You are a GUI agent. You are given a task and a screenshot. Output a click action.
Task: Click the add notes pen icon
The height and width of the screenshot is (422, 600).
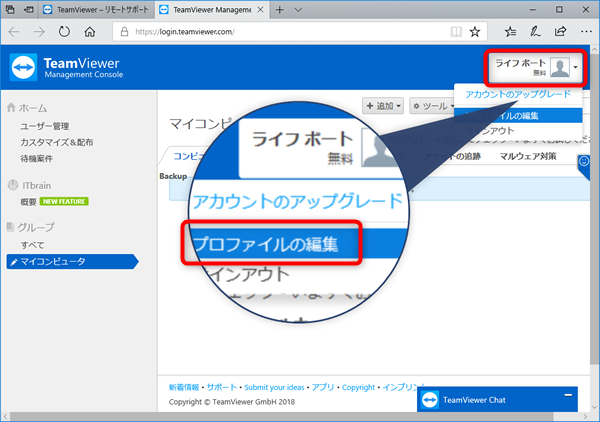coord(535,31)
